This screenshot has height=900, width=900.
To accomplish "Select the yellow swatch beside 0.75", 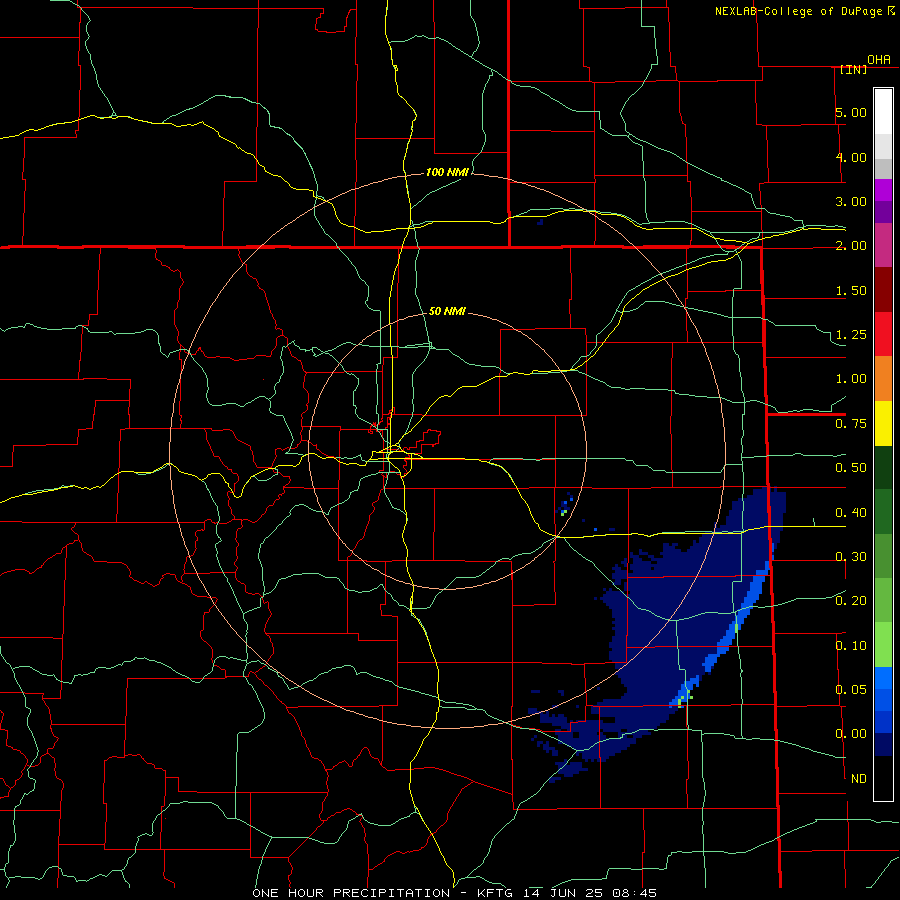I will 883,423.
